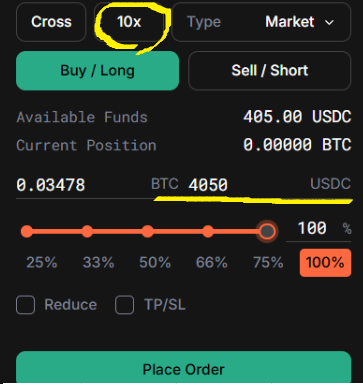363x384 pixels.
Task: Set order size to 75%
Action: pos(268,262)
